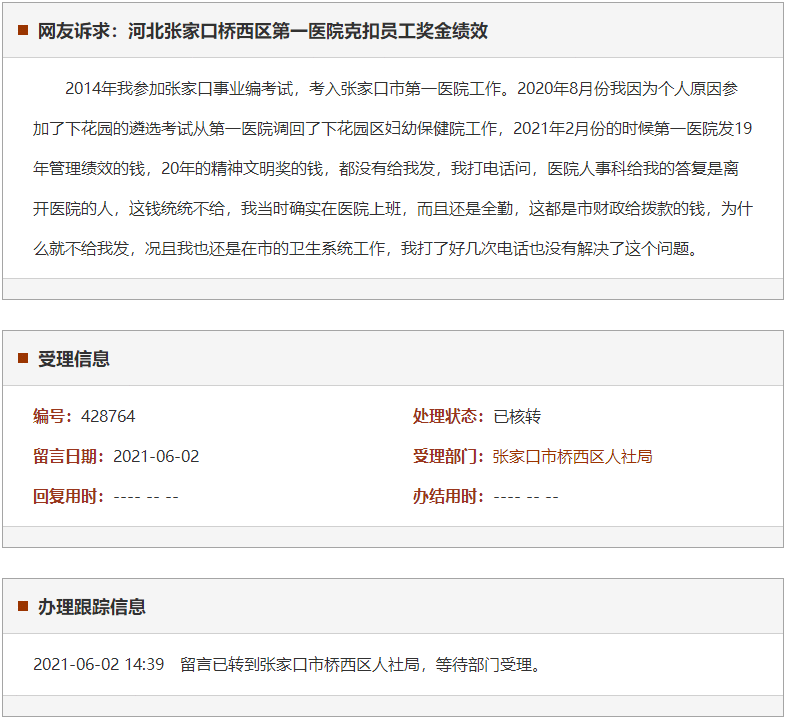The height and width of the screenshot is (719, 786).
Task: Select the status value 已核转
Action: tap(517, 417)
